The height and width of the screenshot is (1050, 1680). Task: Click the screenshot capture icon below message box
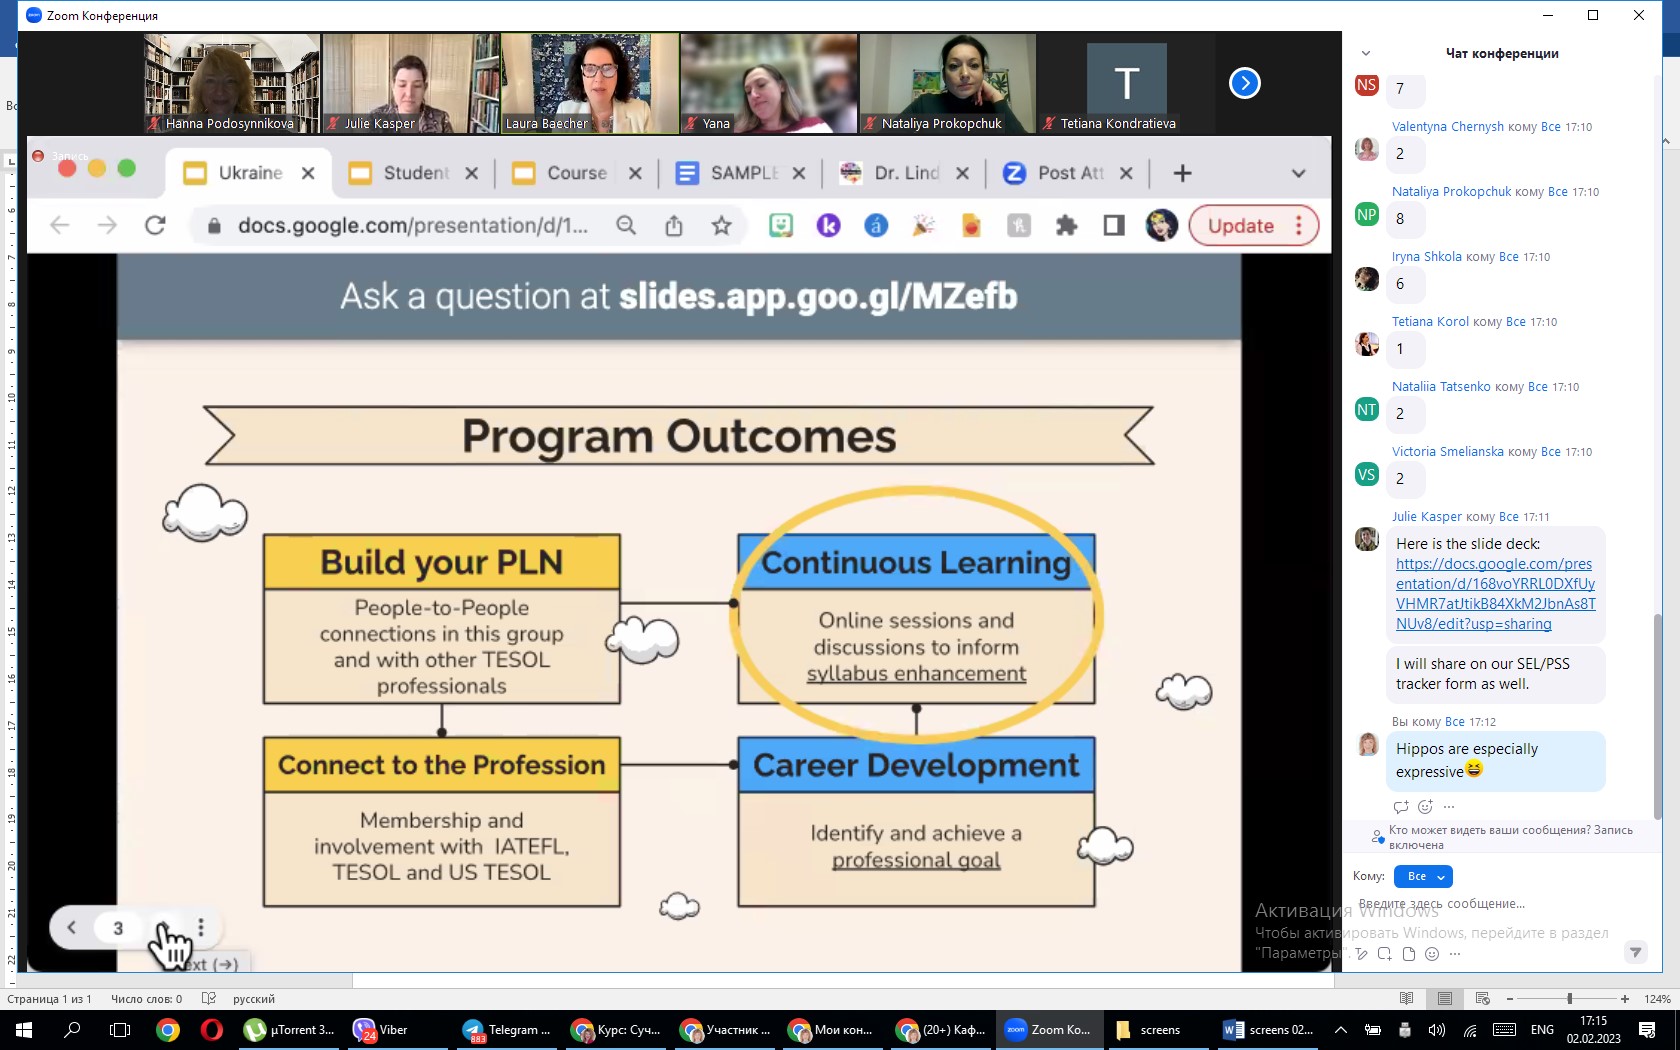pyautogui.click(x=1384, y=954)
